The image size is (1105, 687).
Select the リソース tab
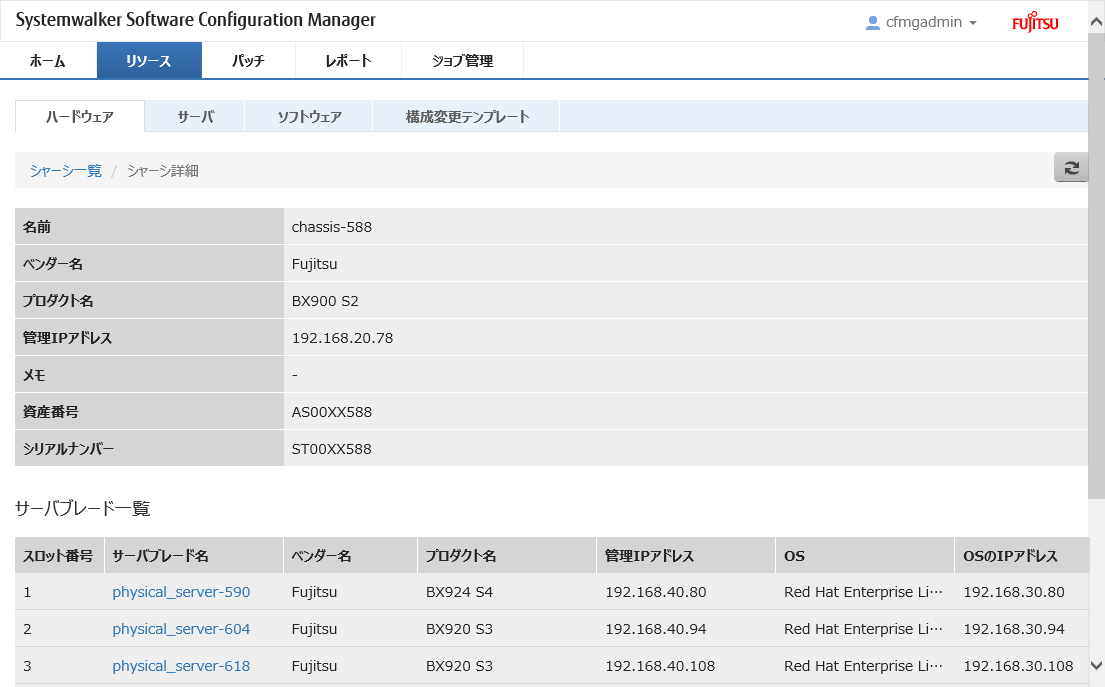pos(149,61)
